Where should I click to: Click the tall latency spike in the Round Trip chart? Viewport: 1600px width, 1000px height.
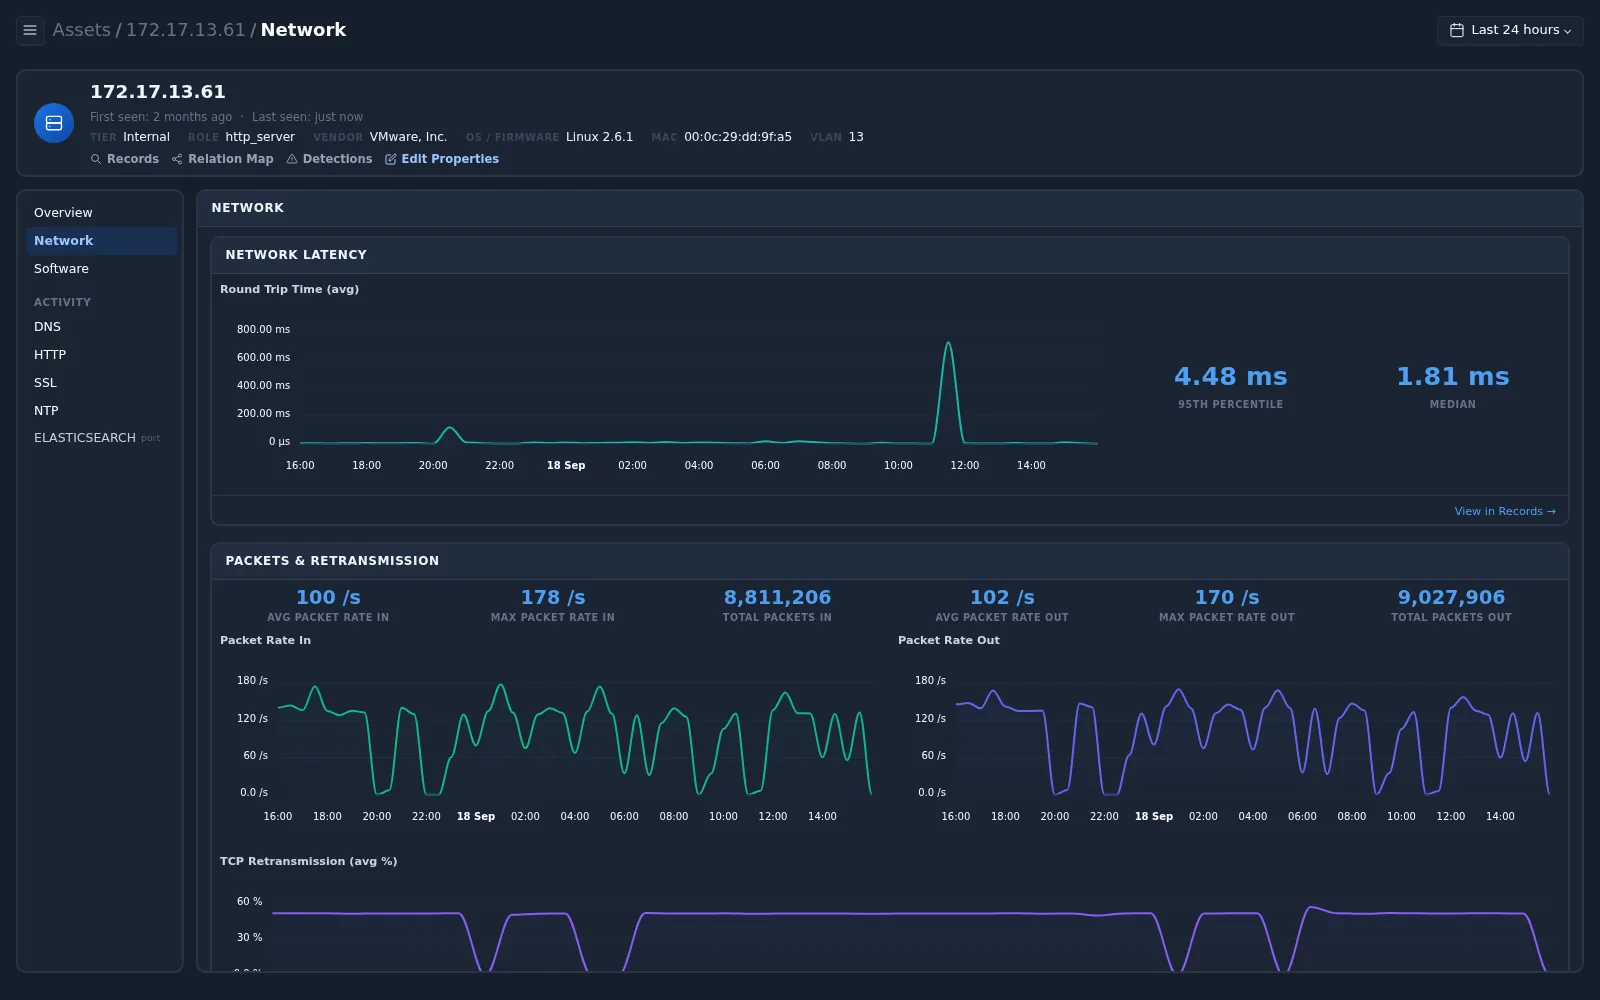(x=948, y=345)
